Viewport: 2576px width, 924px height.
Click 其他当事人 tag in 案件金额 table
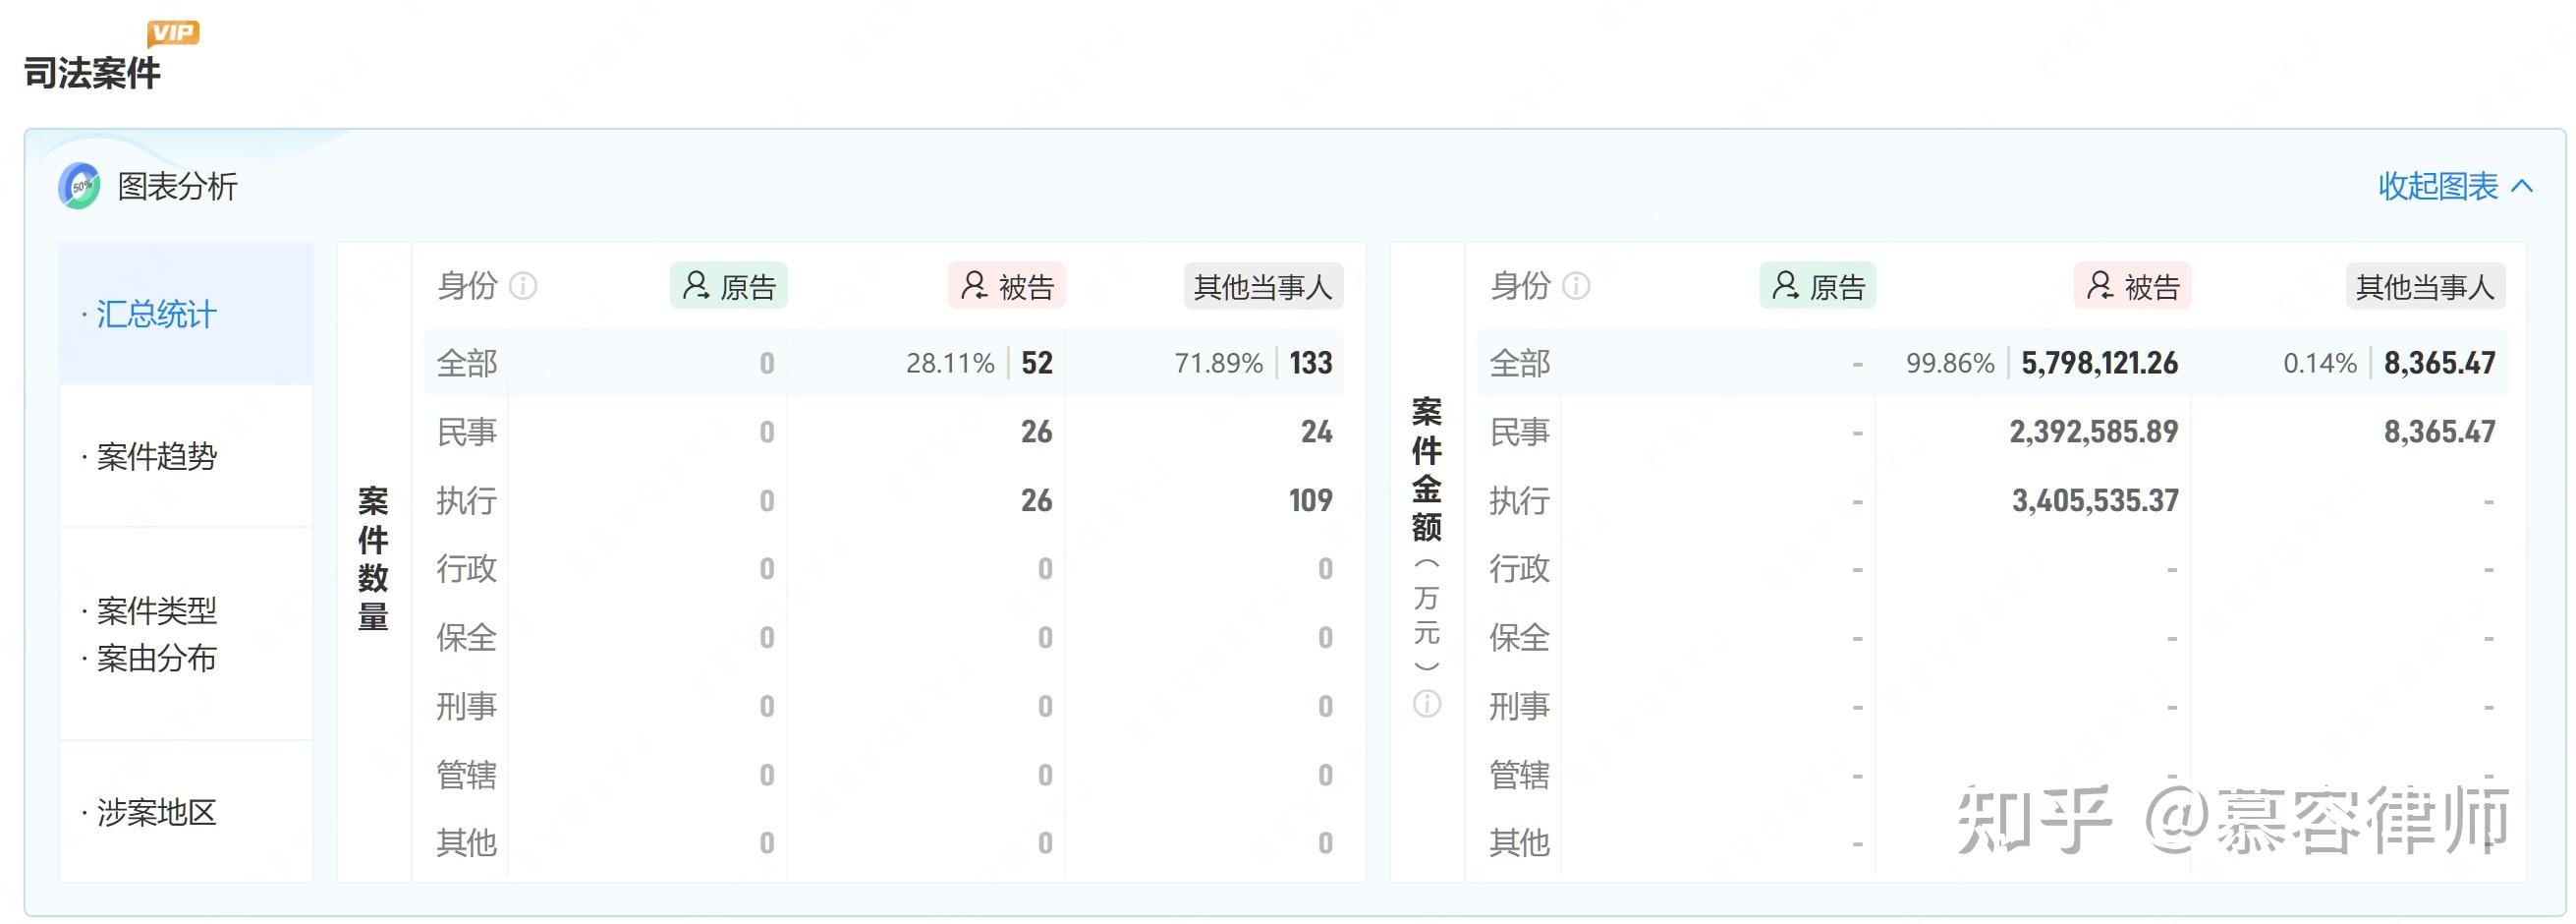tap(2425, 287)
